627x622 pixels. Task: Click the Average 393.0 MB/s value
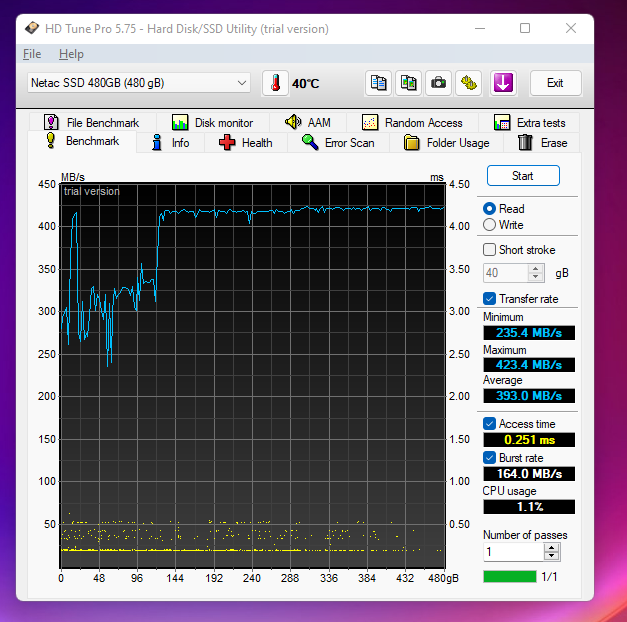(x=529, y=396)
